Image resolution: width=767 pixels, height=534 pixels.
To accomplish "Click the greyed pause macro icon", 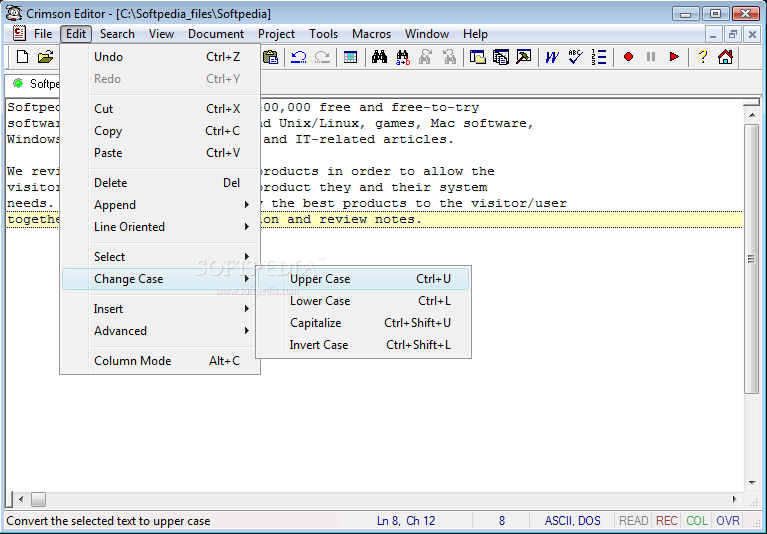I will point(651,57).
